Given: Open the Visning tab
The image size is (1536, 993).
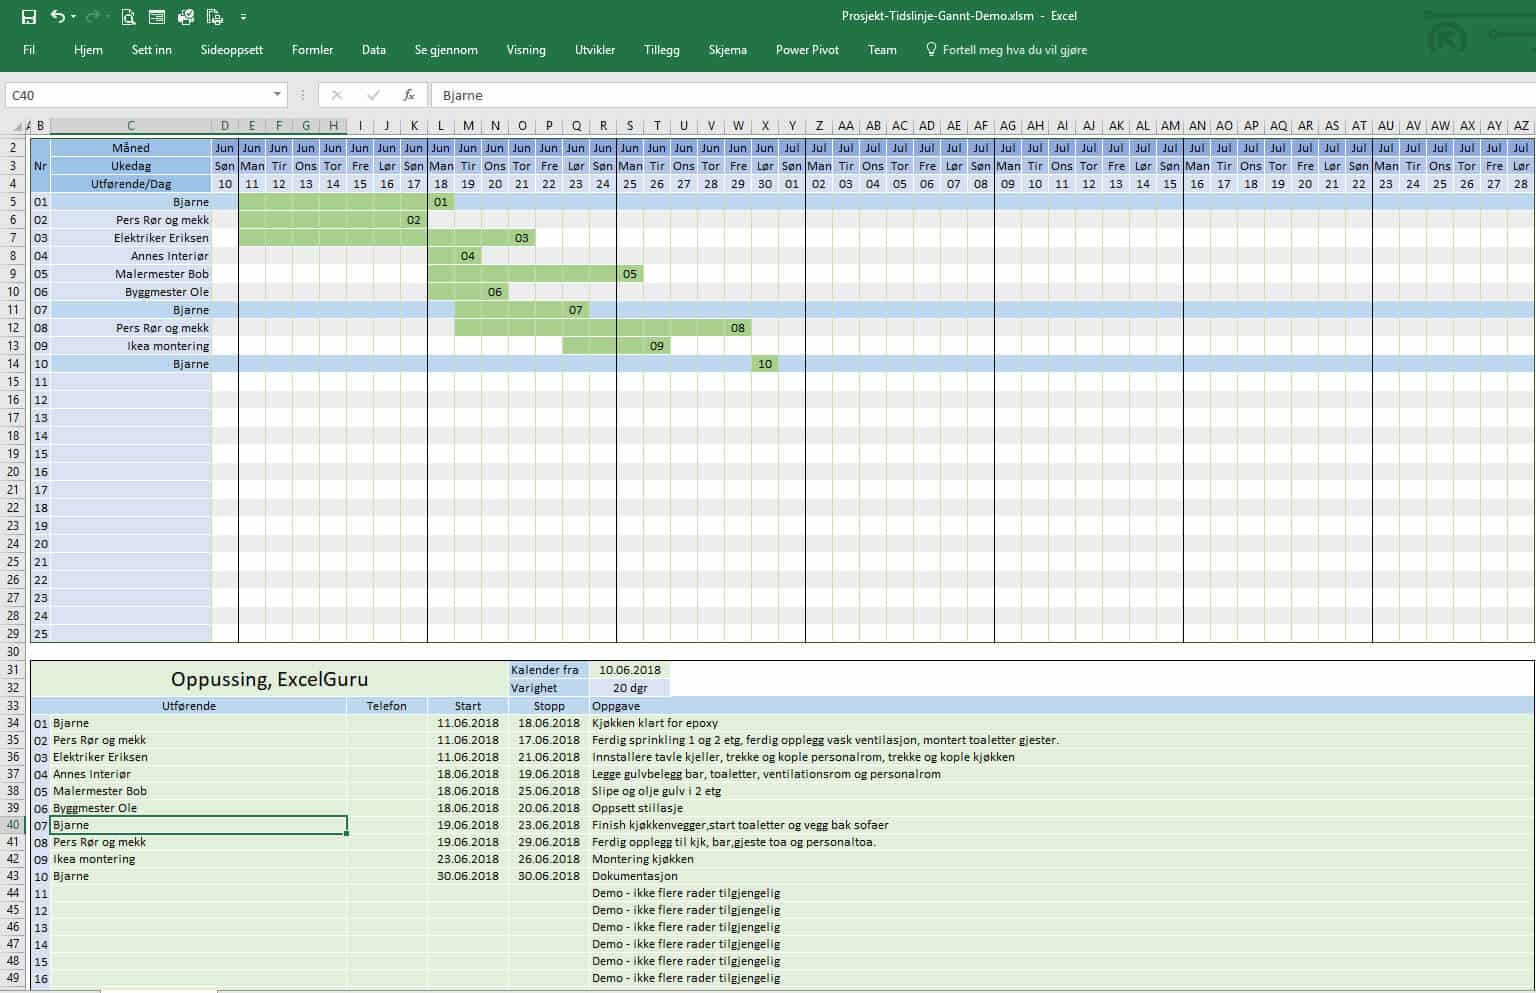Looking at the screenshot, I should 526,50.
